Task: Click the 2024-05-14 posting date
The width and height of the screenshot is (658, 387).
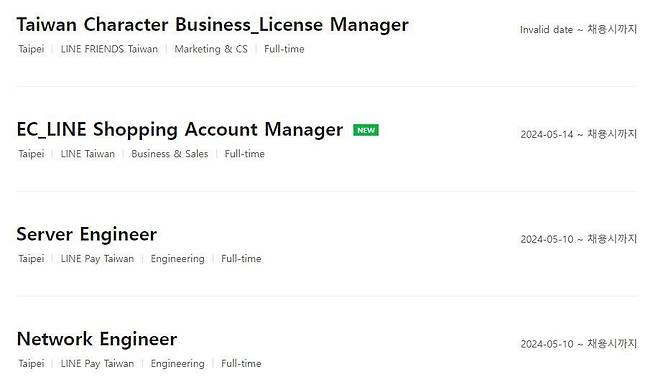Action: pyautogui.click(x=547, y=134)
